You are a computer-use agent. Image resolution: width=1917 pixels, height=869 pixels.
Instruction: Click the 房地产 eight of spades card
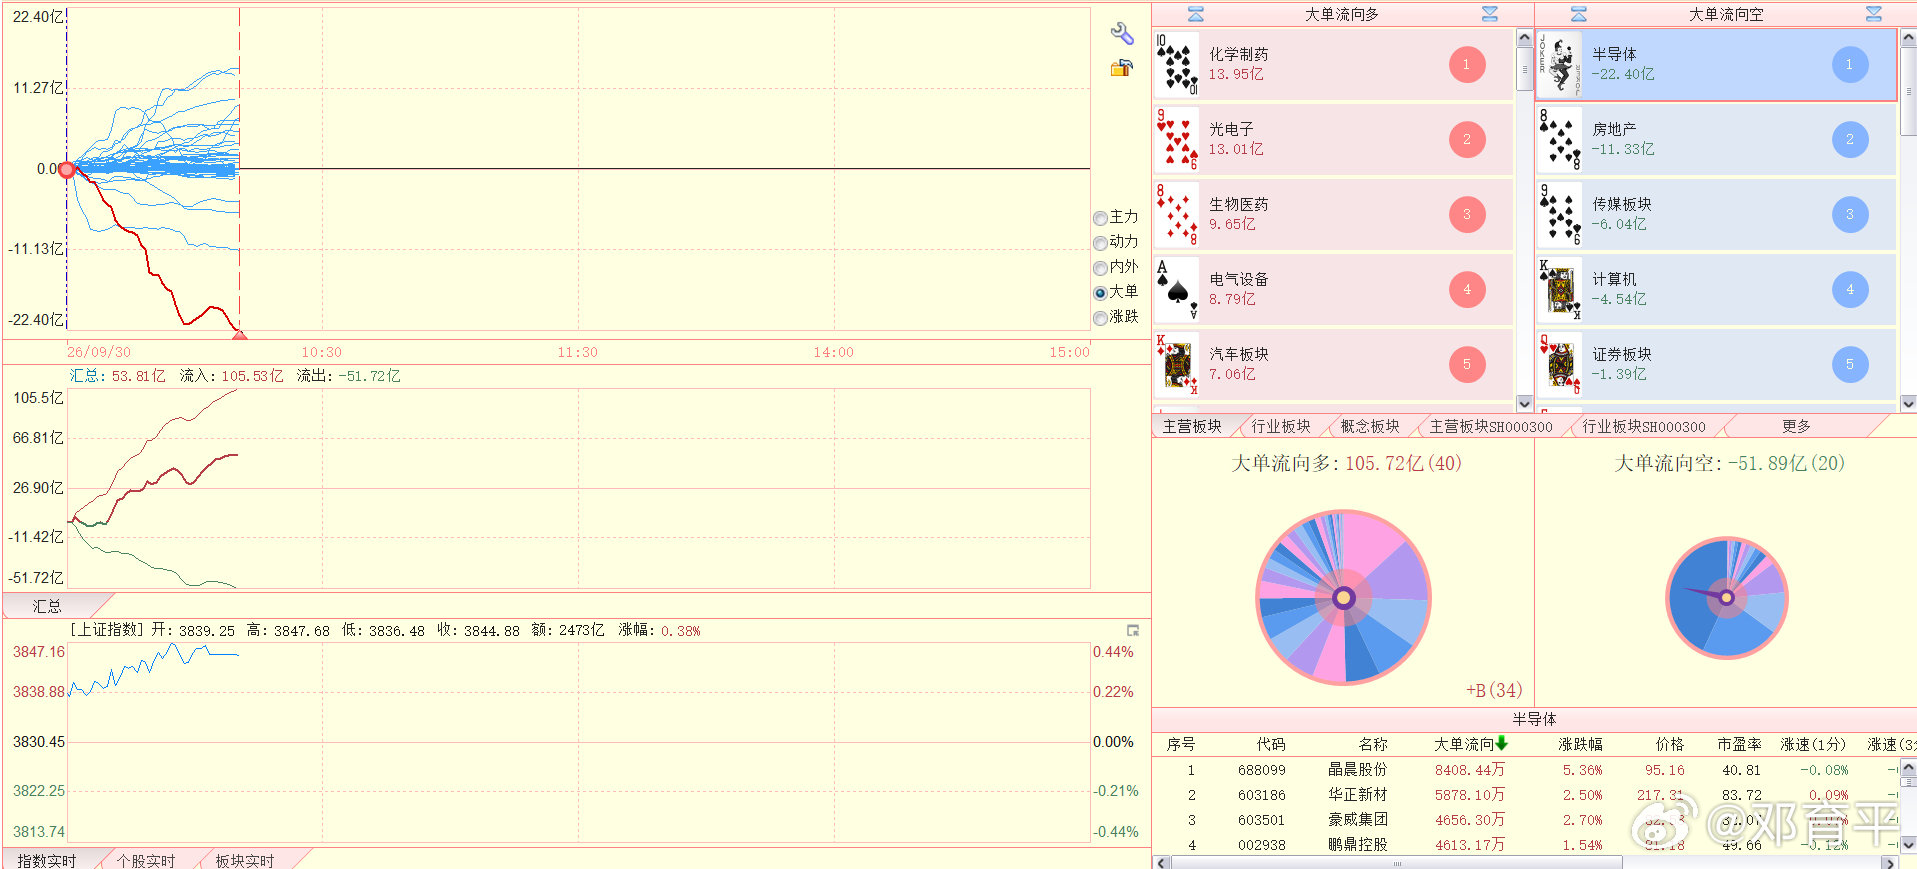[1560, 139]
